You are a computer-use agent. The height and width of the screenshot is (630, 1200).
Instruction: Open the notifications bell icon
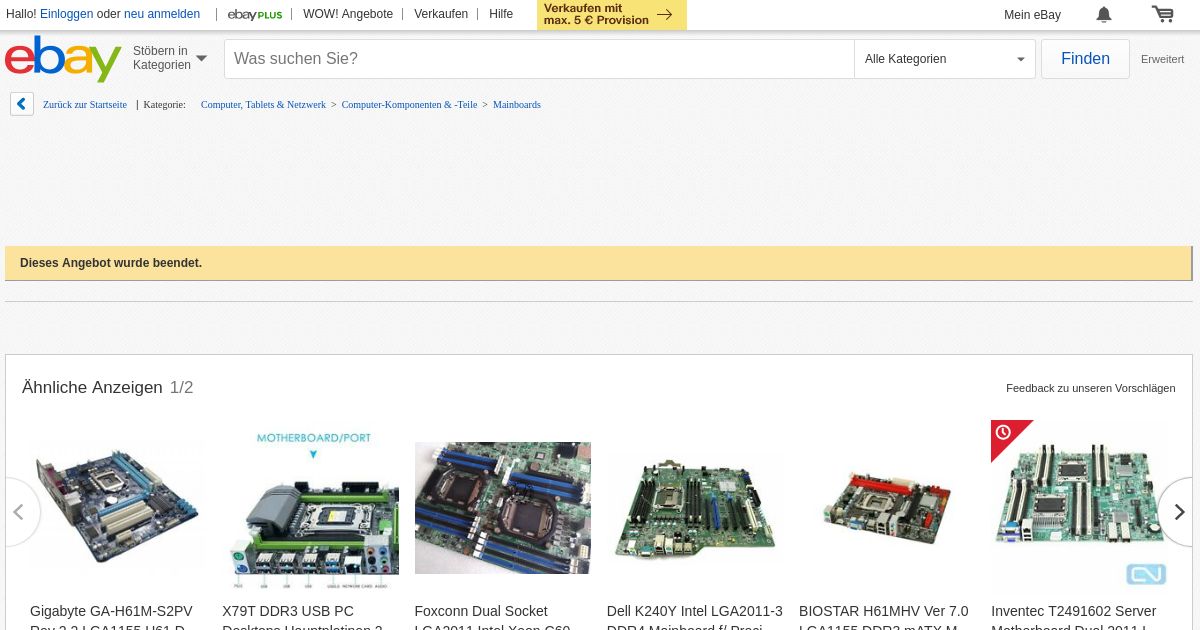pyautogui.click(x=1104, y=14)
